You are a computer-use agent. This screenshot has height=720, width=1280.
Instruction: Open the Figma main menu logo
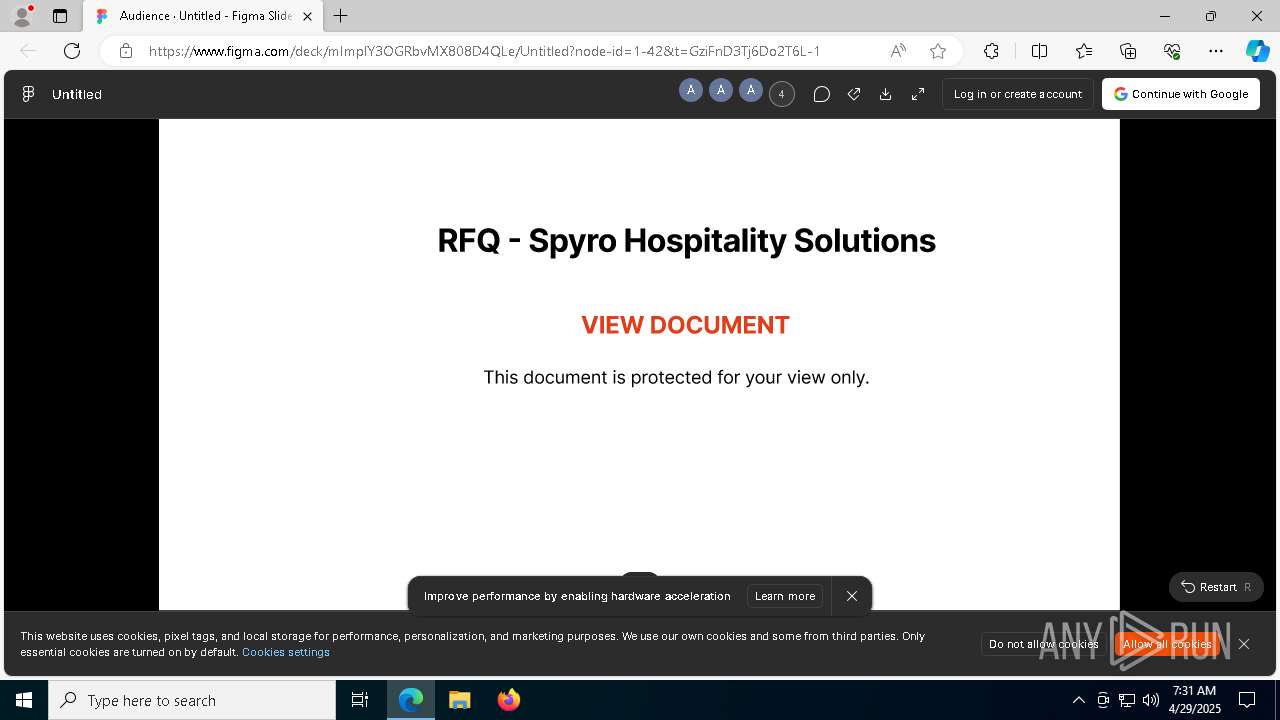tap(28, 94)
